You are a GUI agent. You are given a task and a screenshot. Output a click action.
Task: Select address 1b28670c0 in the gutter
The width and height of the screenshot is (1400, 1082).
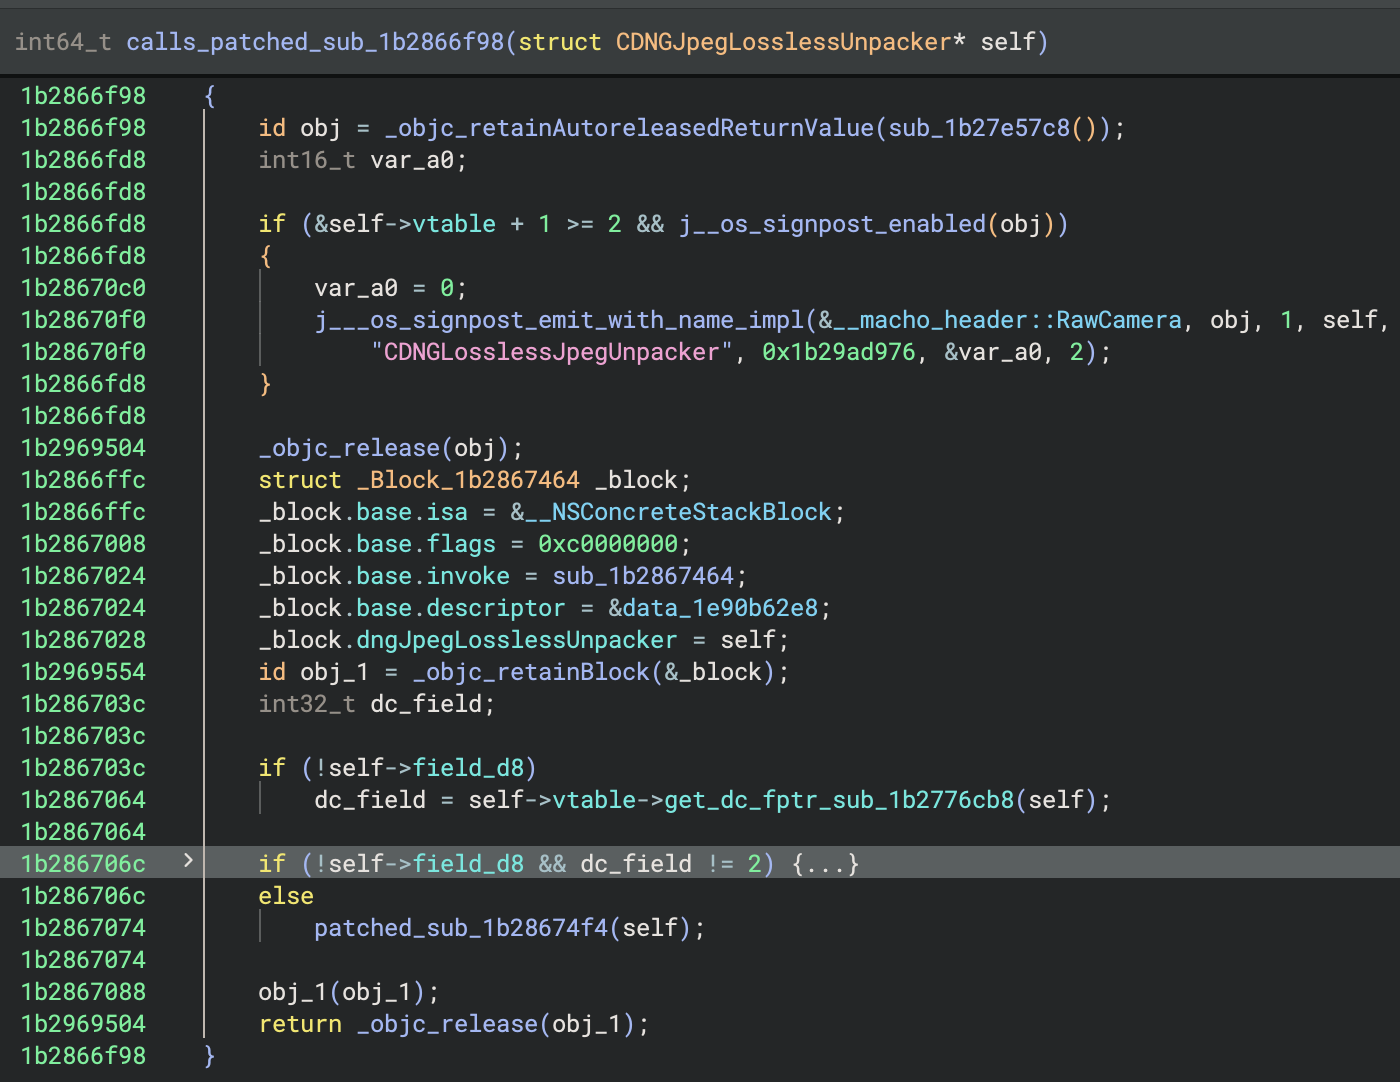pyautogui.click(x=83, y=288)
